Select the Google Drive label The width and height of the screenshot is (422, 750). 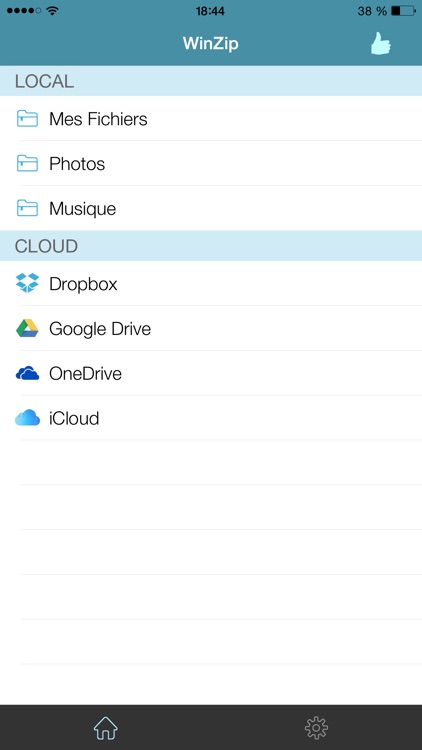100,329
